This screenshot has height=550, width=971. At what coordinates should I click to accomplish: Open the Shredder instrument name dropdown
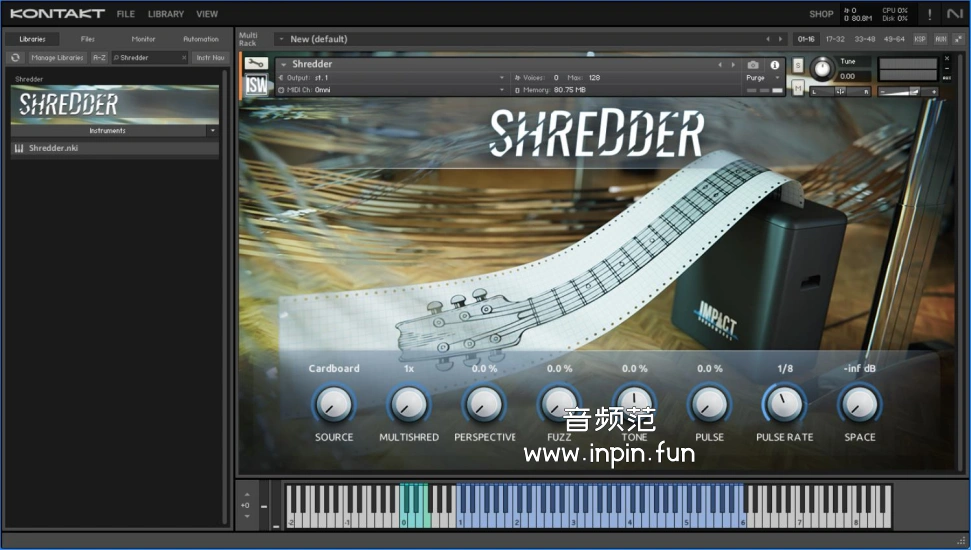click(284, 64)
